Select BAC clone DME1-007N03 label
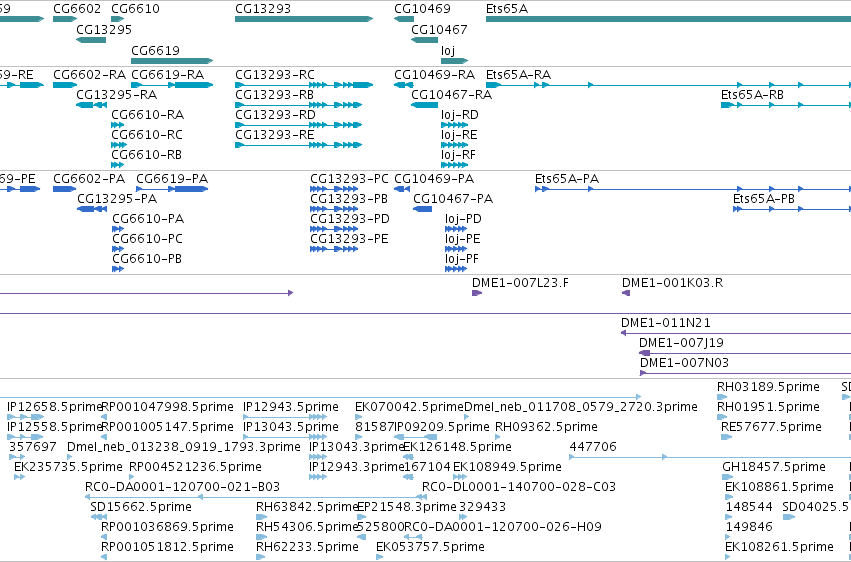Image resolution: width=851 pixels, height=562 pixels. (x=684, y=363)
